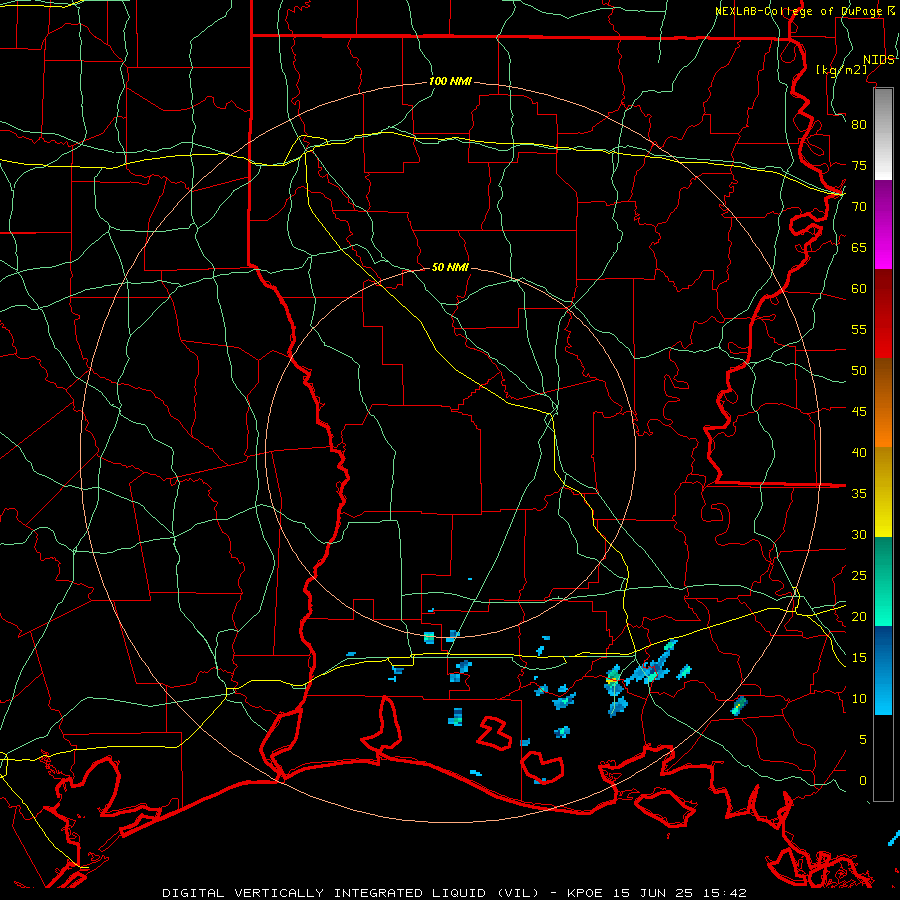This screenshot has width=900, height=900.
Task: Click the 75 value on the color scale
Action: [859, 166]
